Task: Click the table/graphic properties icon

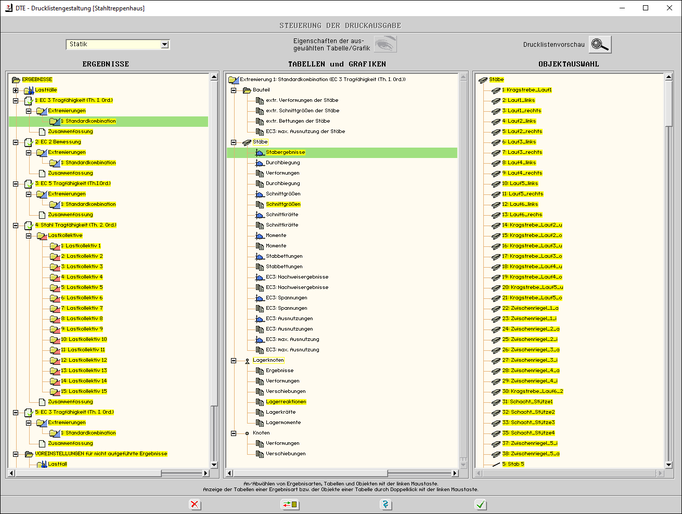Action: click(385, 44)
